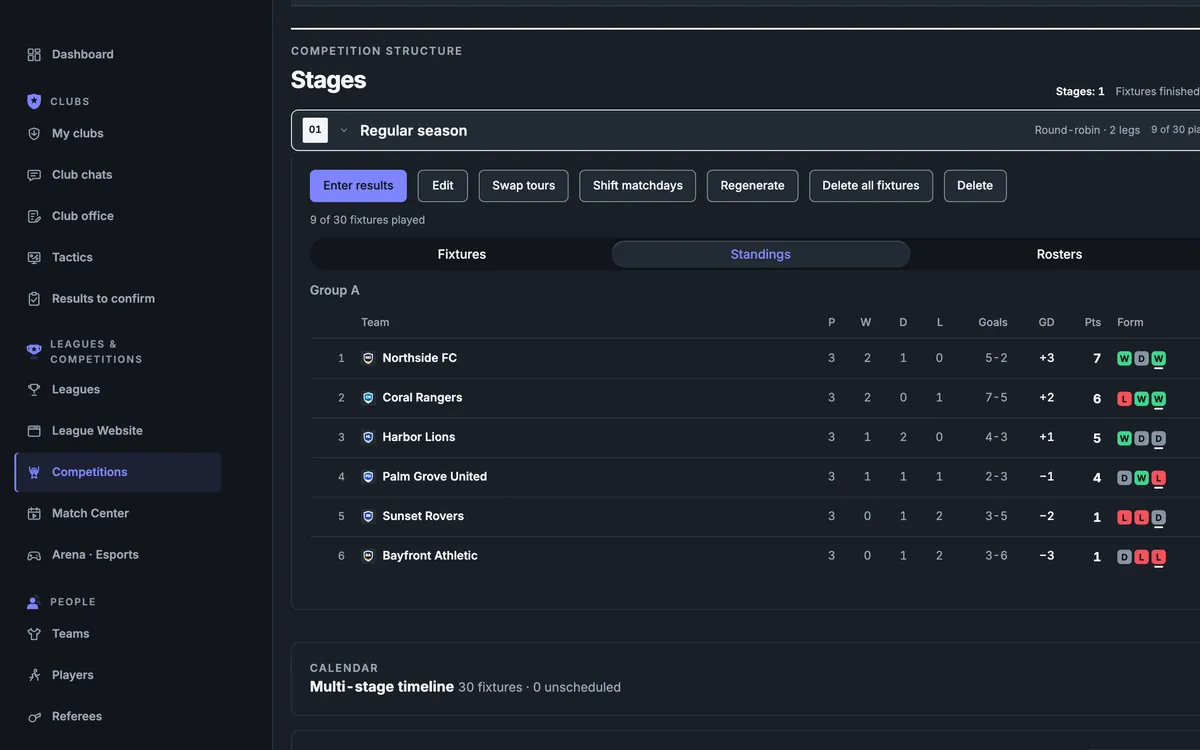Click Northside FC team crest icon
1200x750 pixels.
[x=368, y=358]
